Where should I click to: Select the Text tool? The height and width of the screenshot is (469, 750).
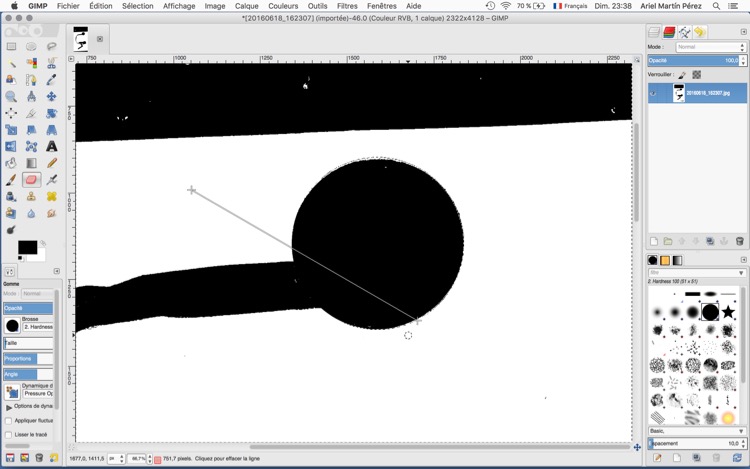[51, 146]
